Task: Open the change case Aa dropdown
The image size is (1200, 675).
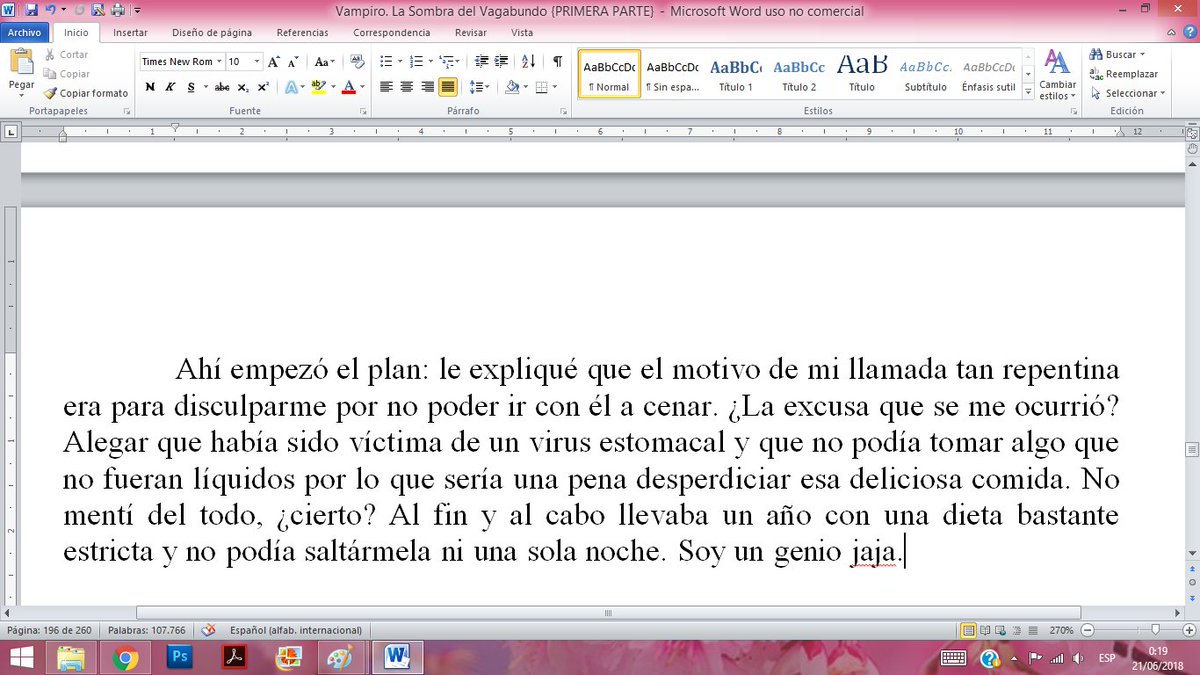Action: tap(325, 62)
